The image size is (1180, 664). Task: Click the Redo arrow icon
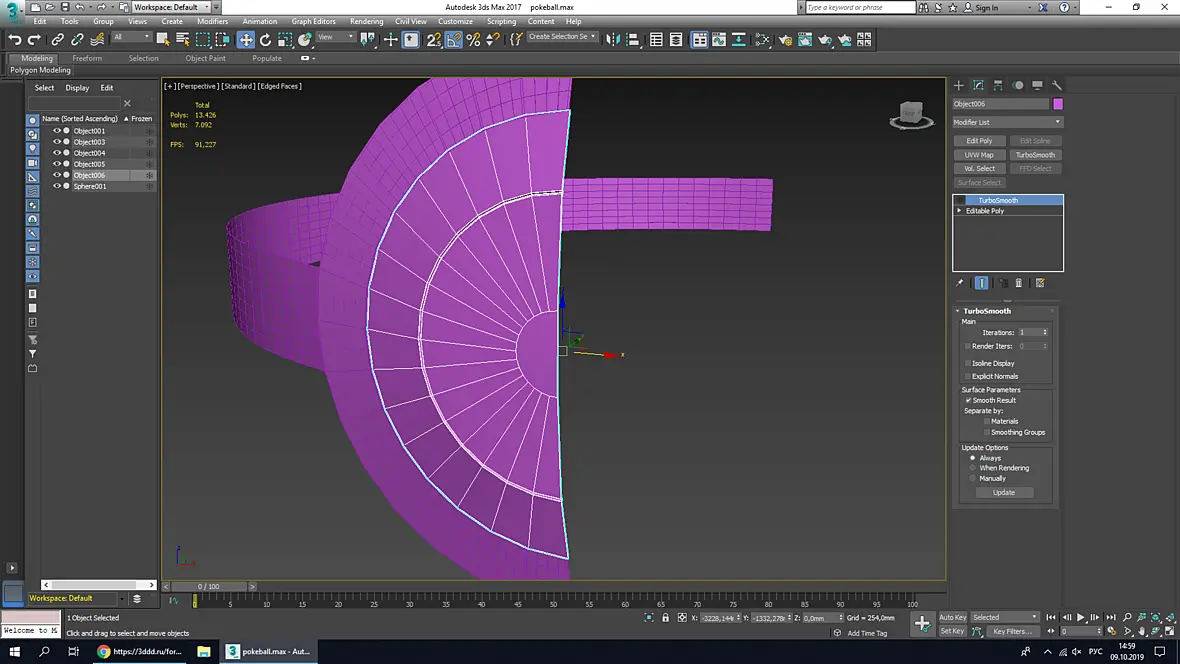pos(34,40)
